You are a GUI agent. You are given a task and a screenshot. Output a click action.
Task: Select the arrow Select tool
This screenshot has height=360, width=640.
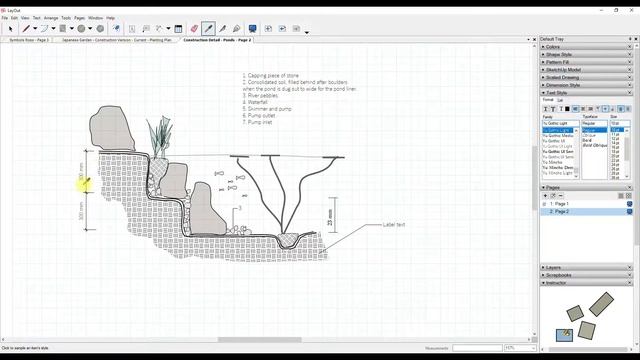(x=11, y=29)
